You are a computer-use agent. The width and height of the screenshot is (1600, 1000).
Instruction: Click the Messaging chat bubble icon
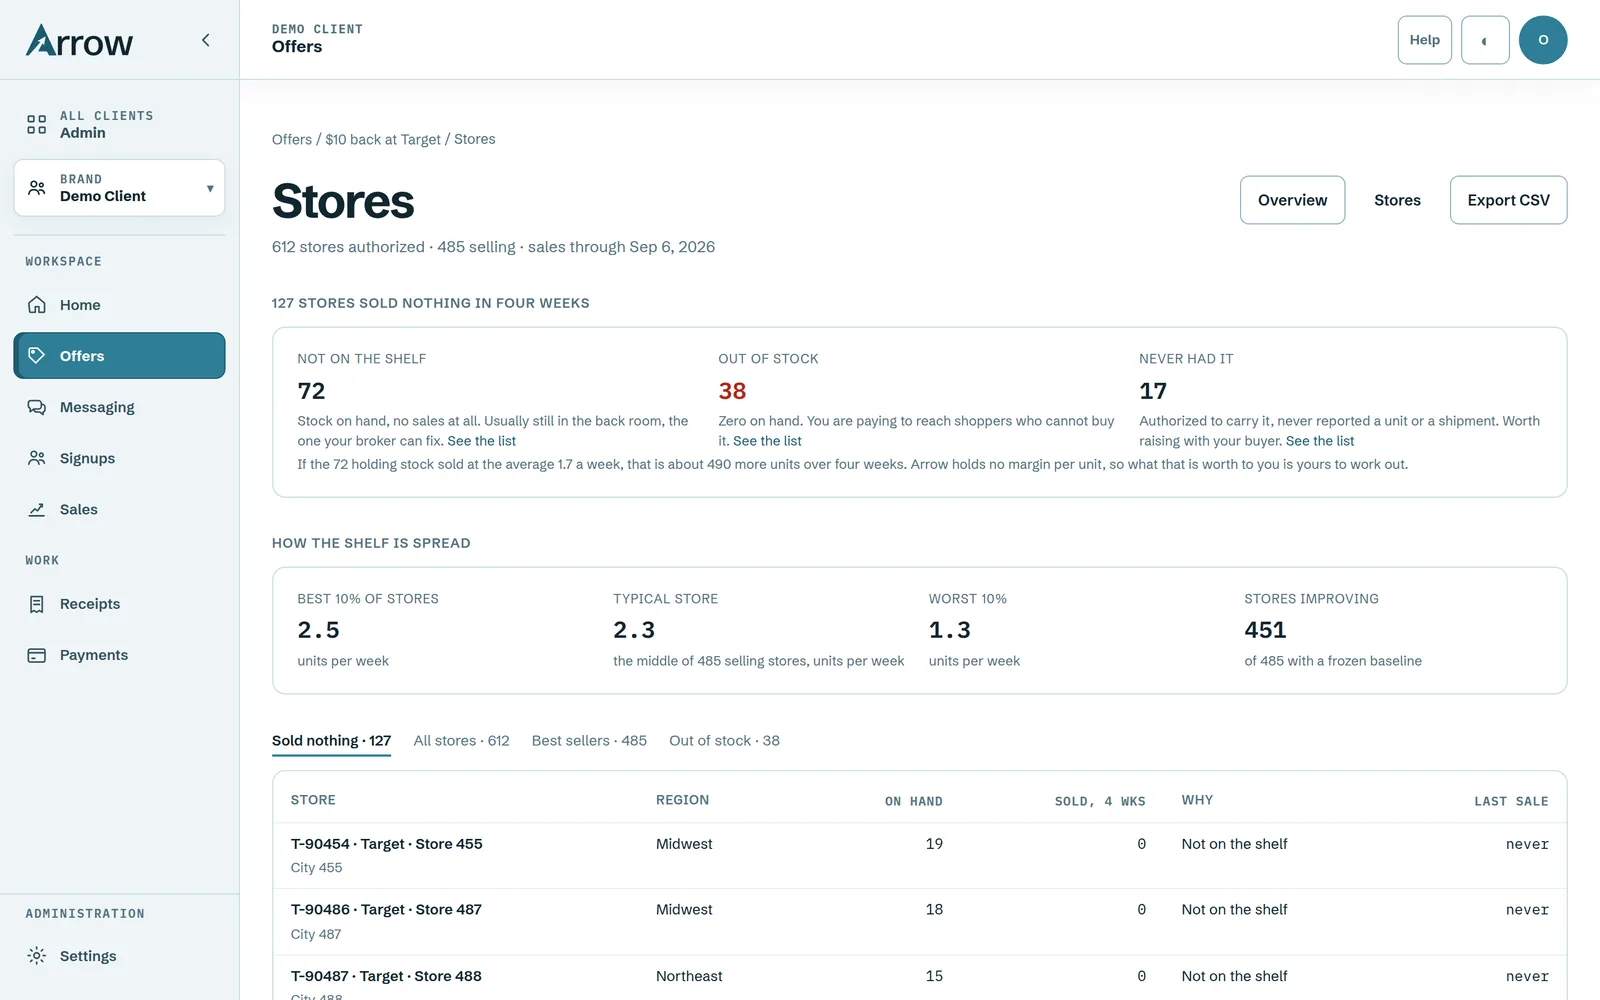[37, 407]
